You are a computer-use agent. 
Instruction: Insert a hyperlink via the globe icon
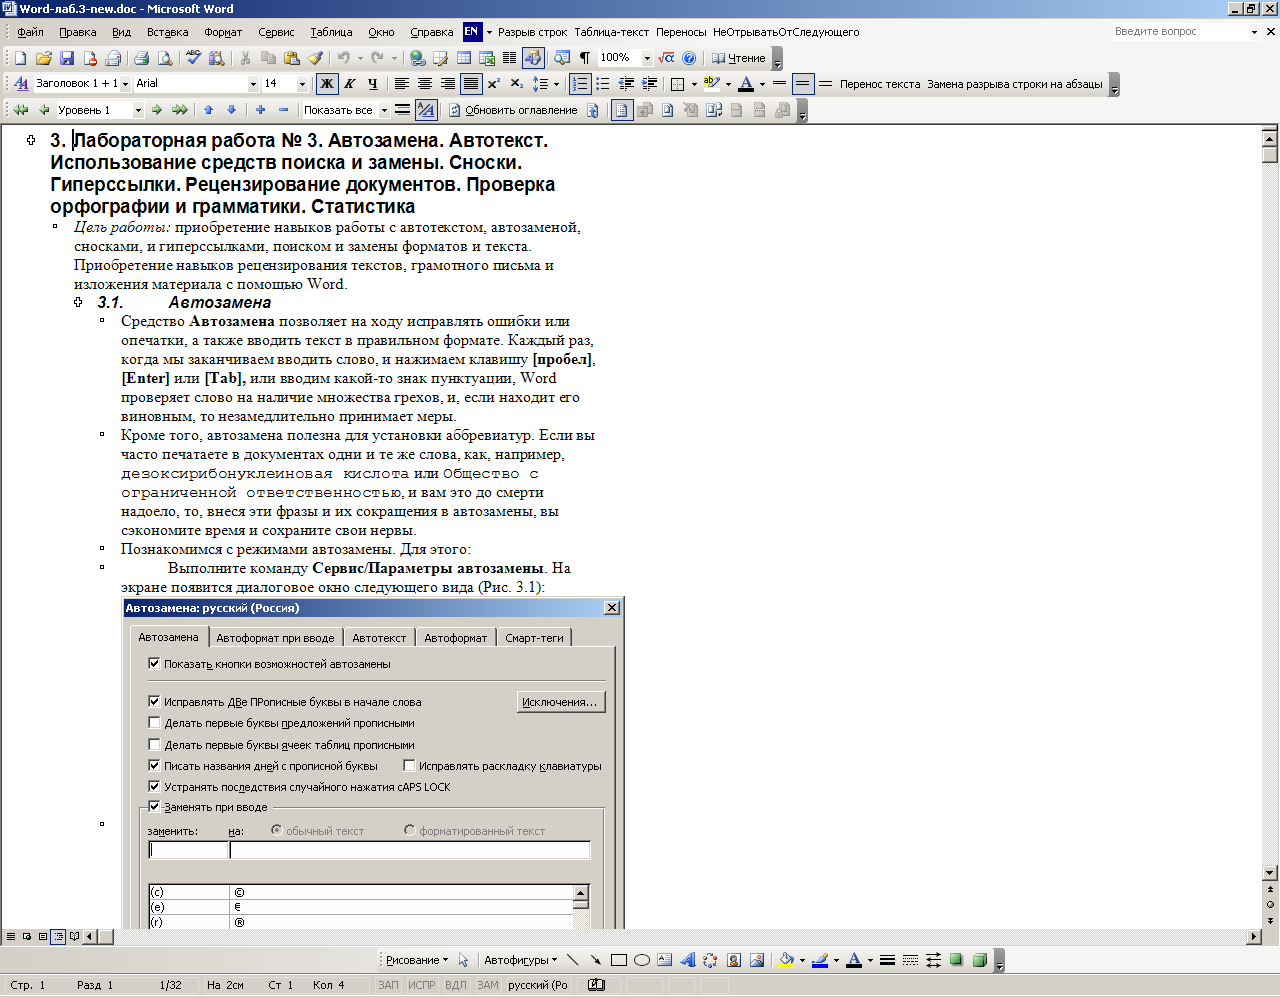click(x=418, y=58)
